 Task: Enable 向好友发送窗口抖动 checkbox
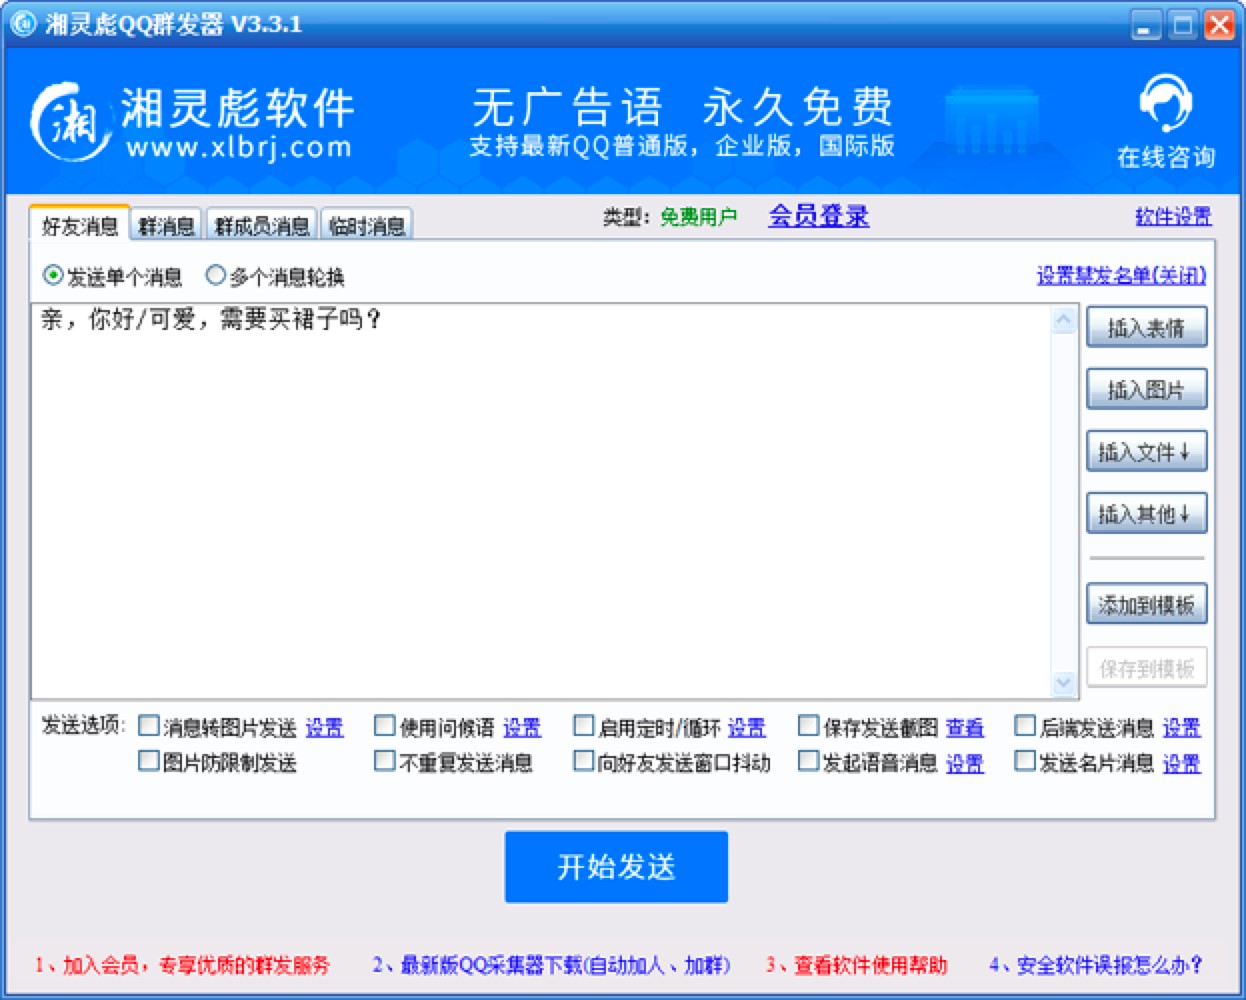584,761
